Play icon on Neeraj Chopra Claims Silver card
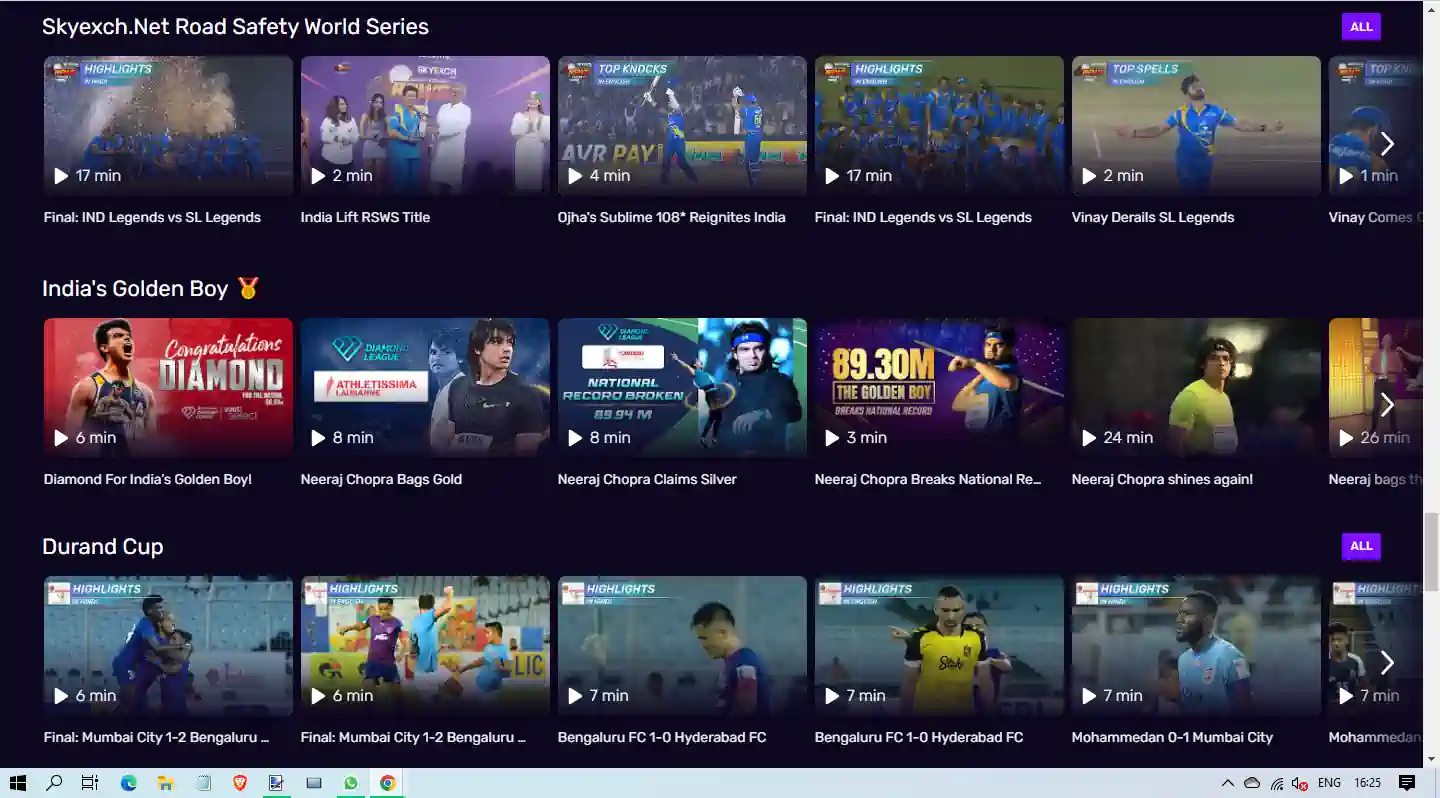1440x798 pixels. [x=575, y=438]
